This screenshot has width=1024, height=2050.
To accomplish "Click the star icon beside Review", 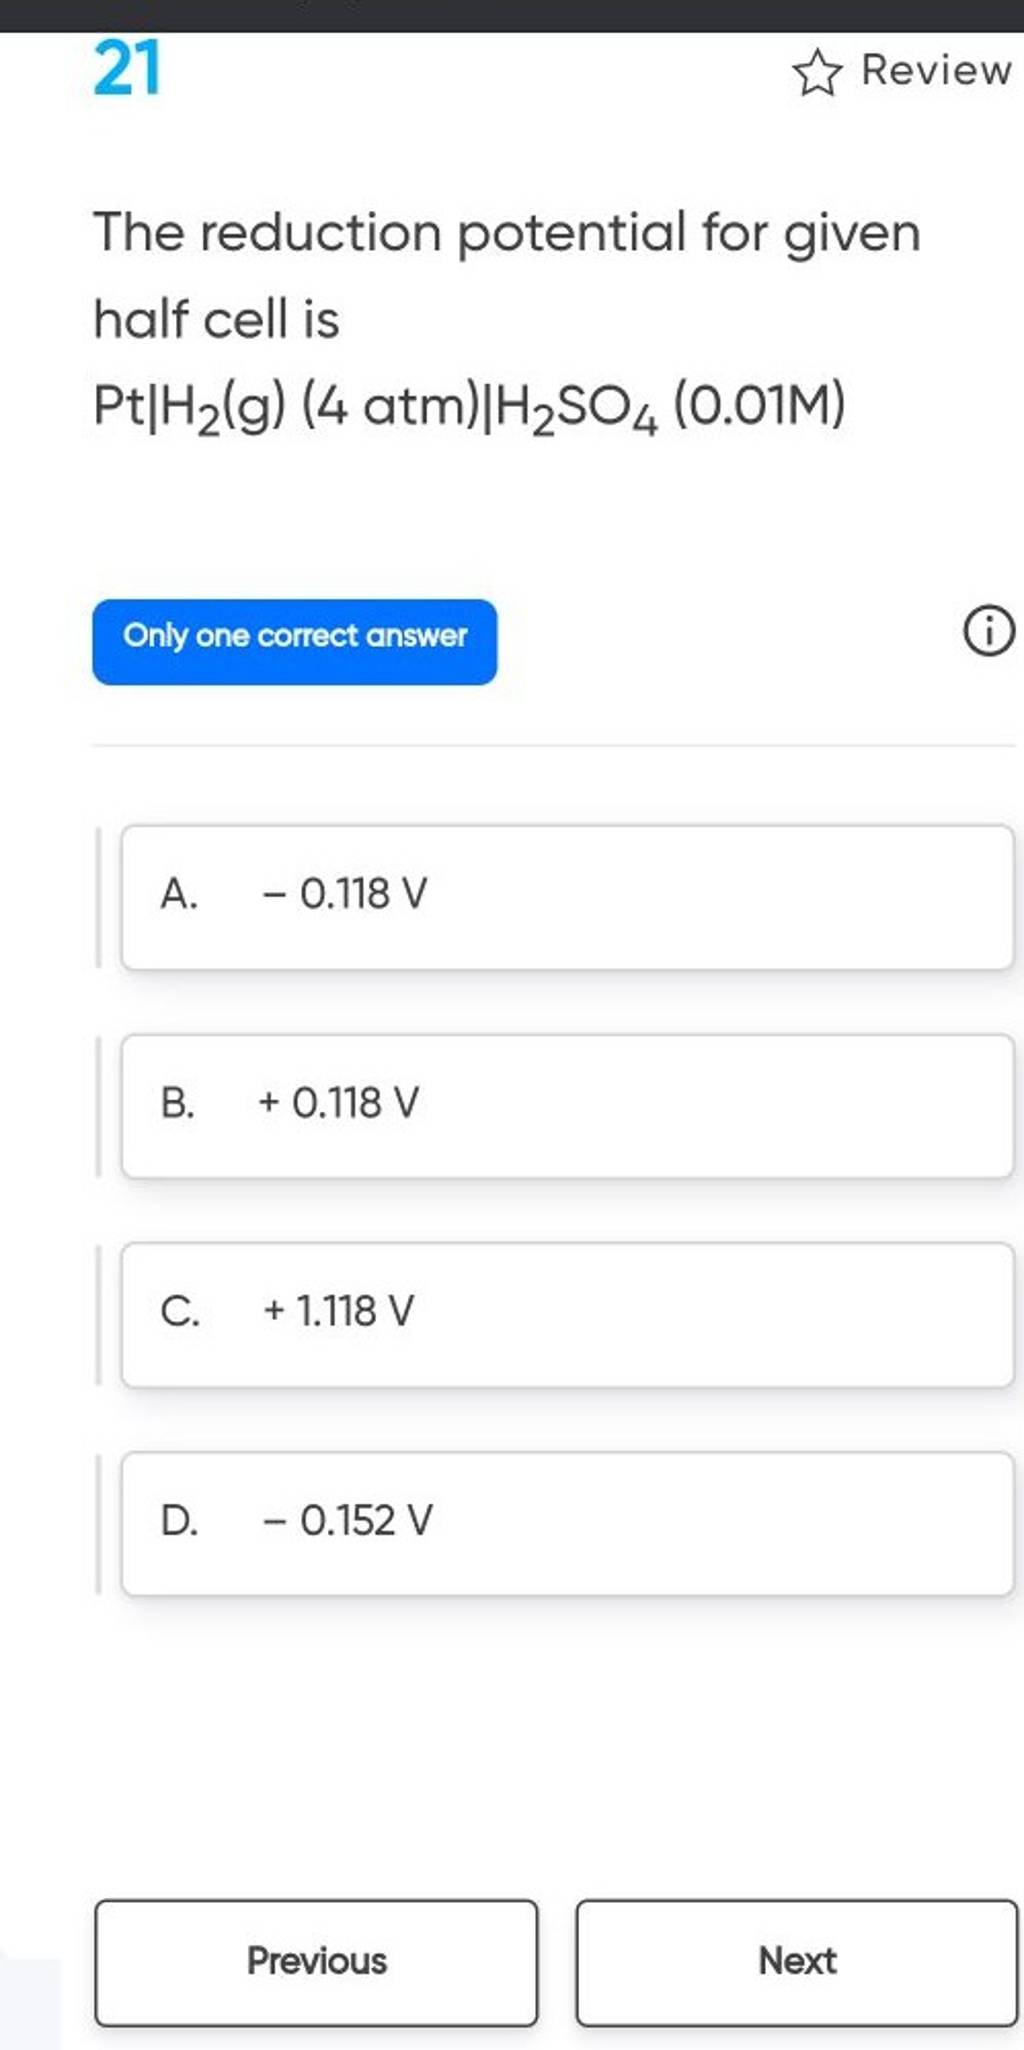I will [x=816, y=75].
